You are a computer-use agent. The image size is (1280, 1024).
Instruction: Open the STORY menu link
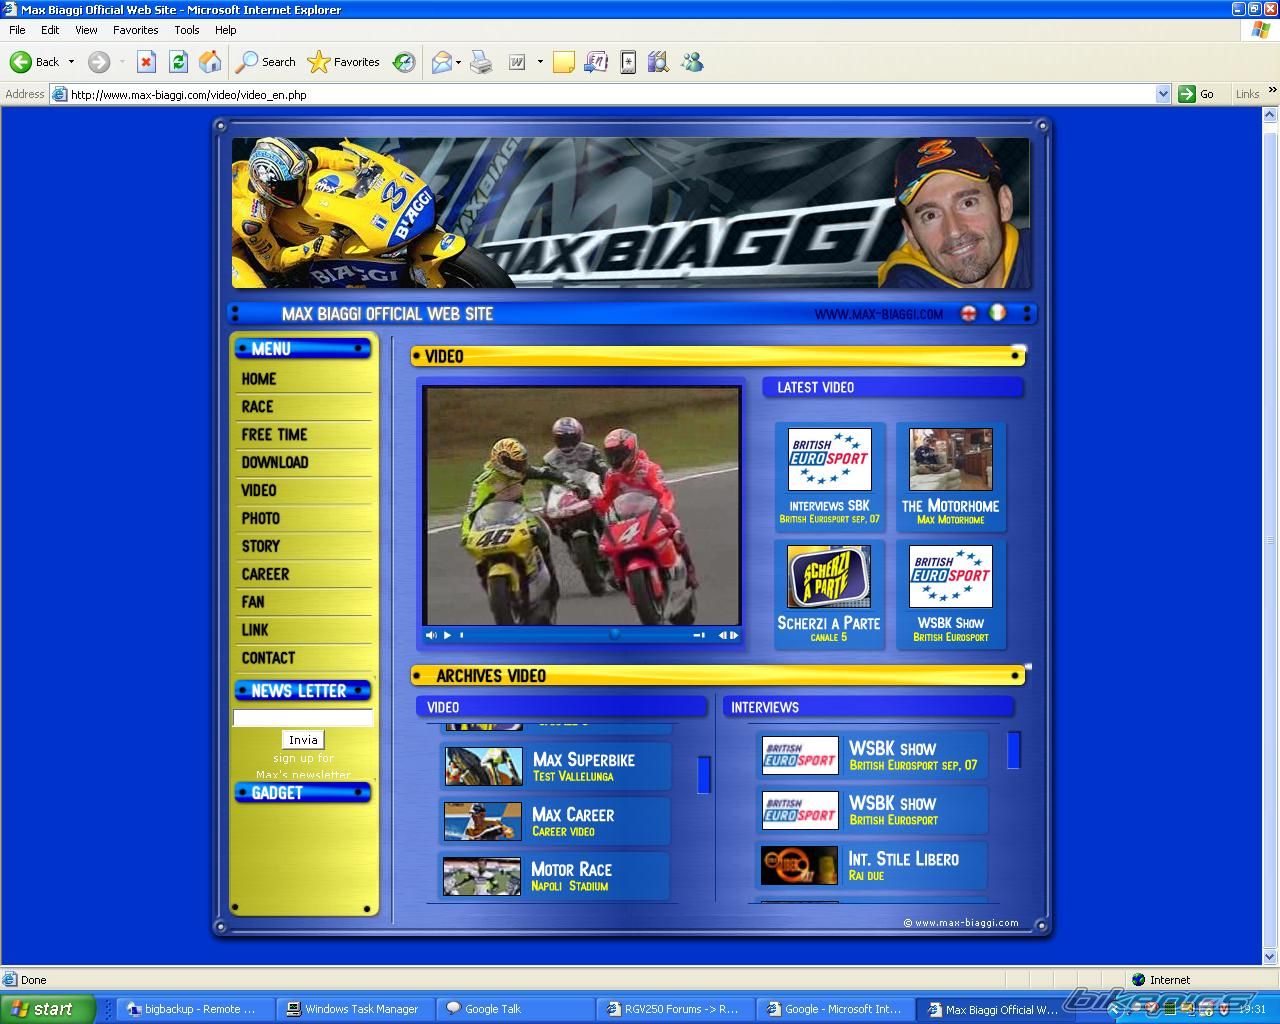260,547
